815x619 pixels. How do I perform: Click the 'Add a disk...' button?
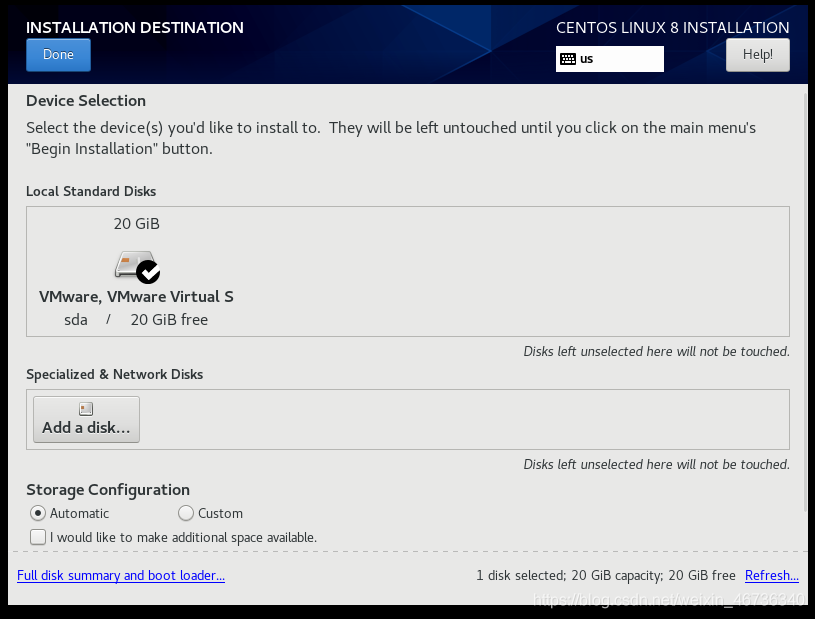pos(86,419)
